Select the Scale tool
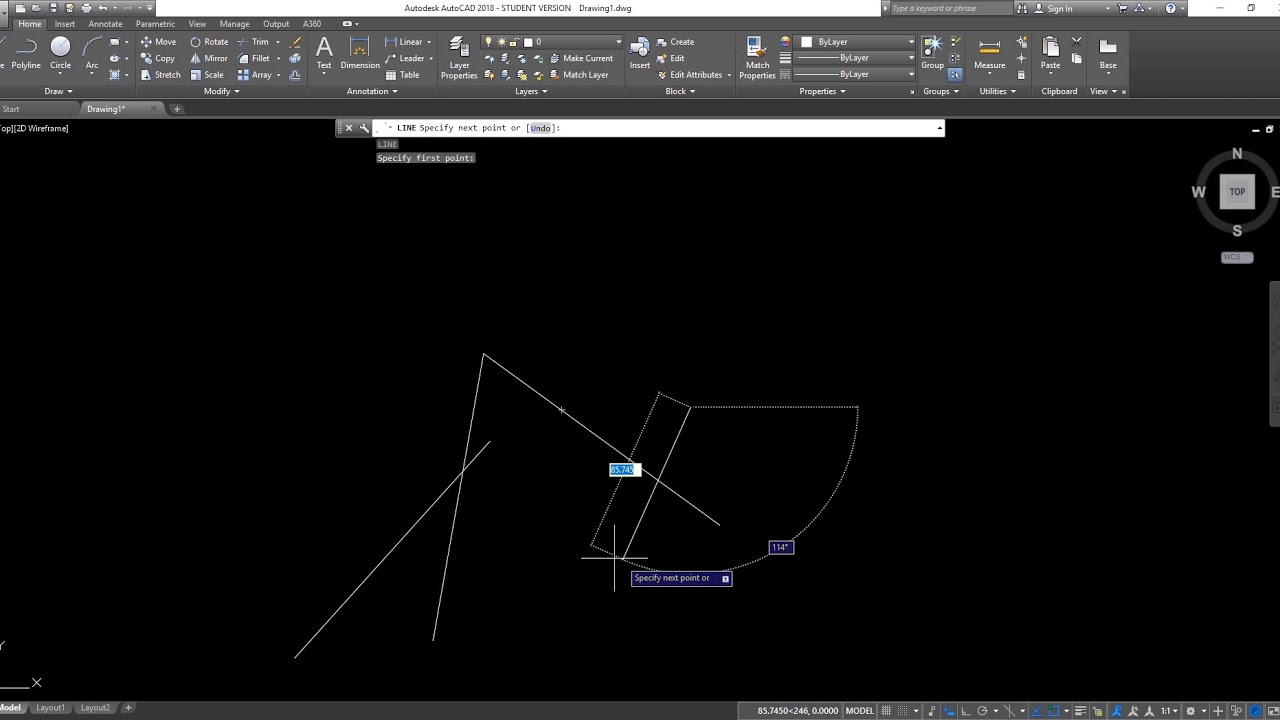The width and height of the screenshot is (1280, 720). coord(207,75)
